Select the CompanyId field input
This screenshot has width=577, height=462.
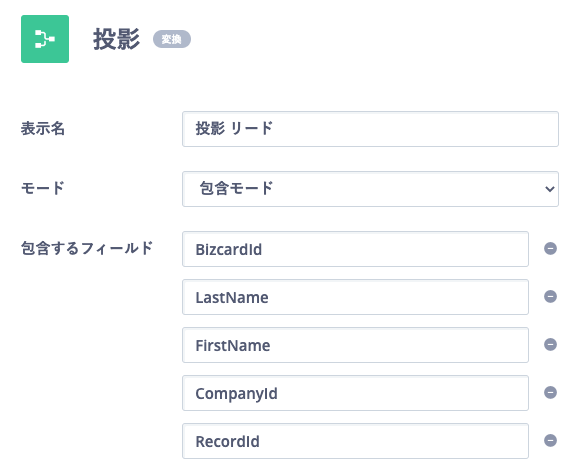[x=355, y=393]
